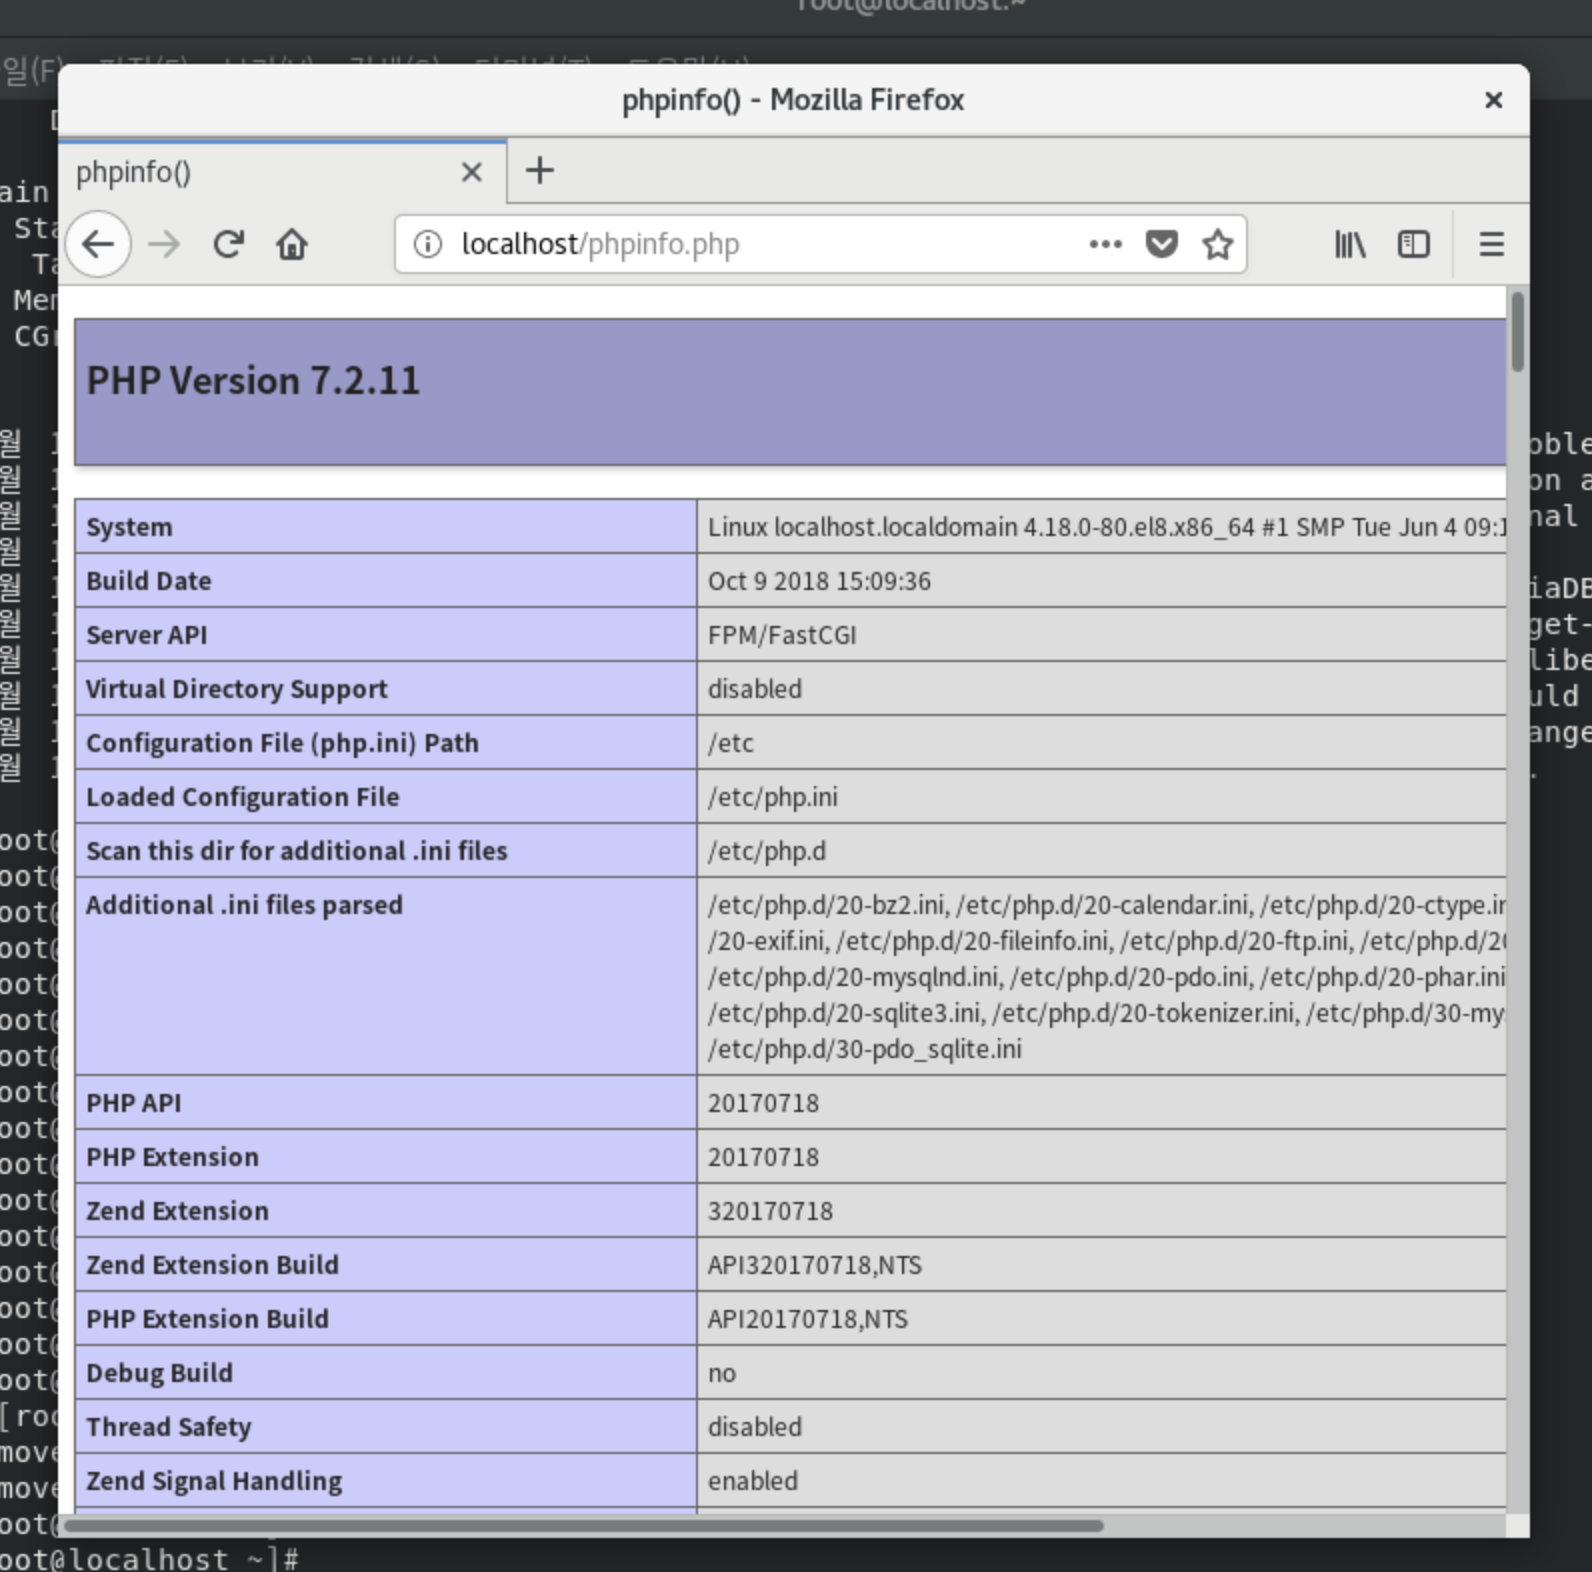Click the /etc/php.d/30-pdo_sqlite.ini text

865,1049
